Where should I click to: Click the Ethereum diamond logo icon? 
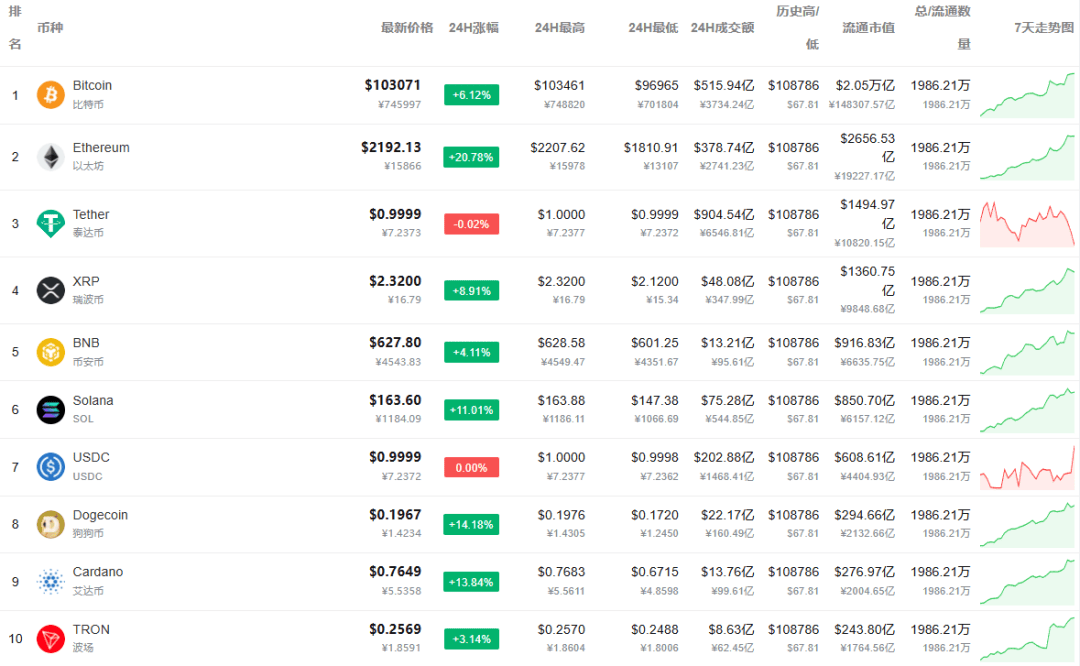[50, 157]
